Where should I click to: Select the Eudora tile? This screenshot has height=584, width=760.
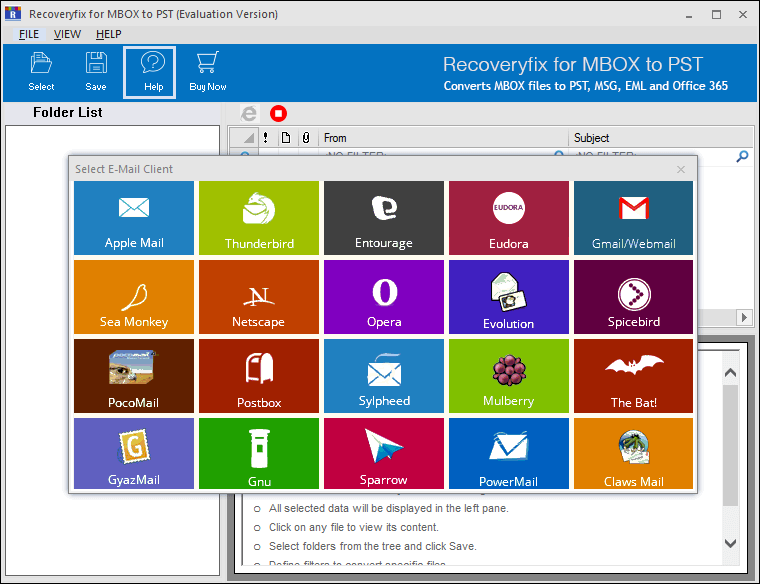click(x=509, y=218)
